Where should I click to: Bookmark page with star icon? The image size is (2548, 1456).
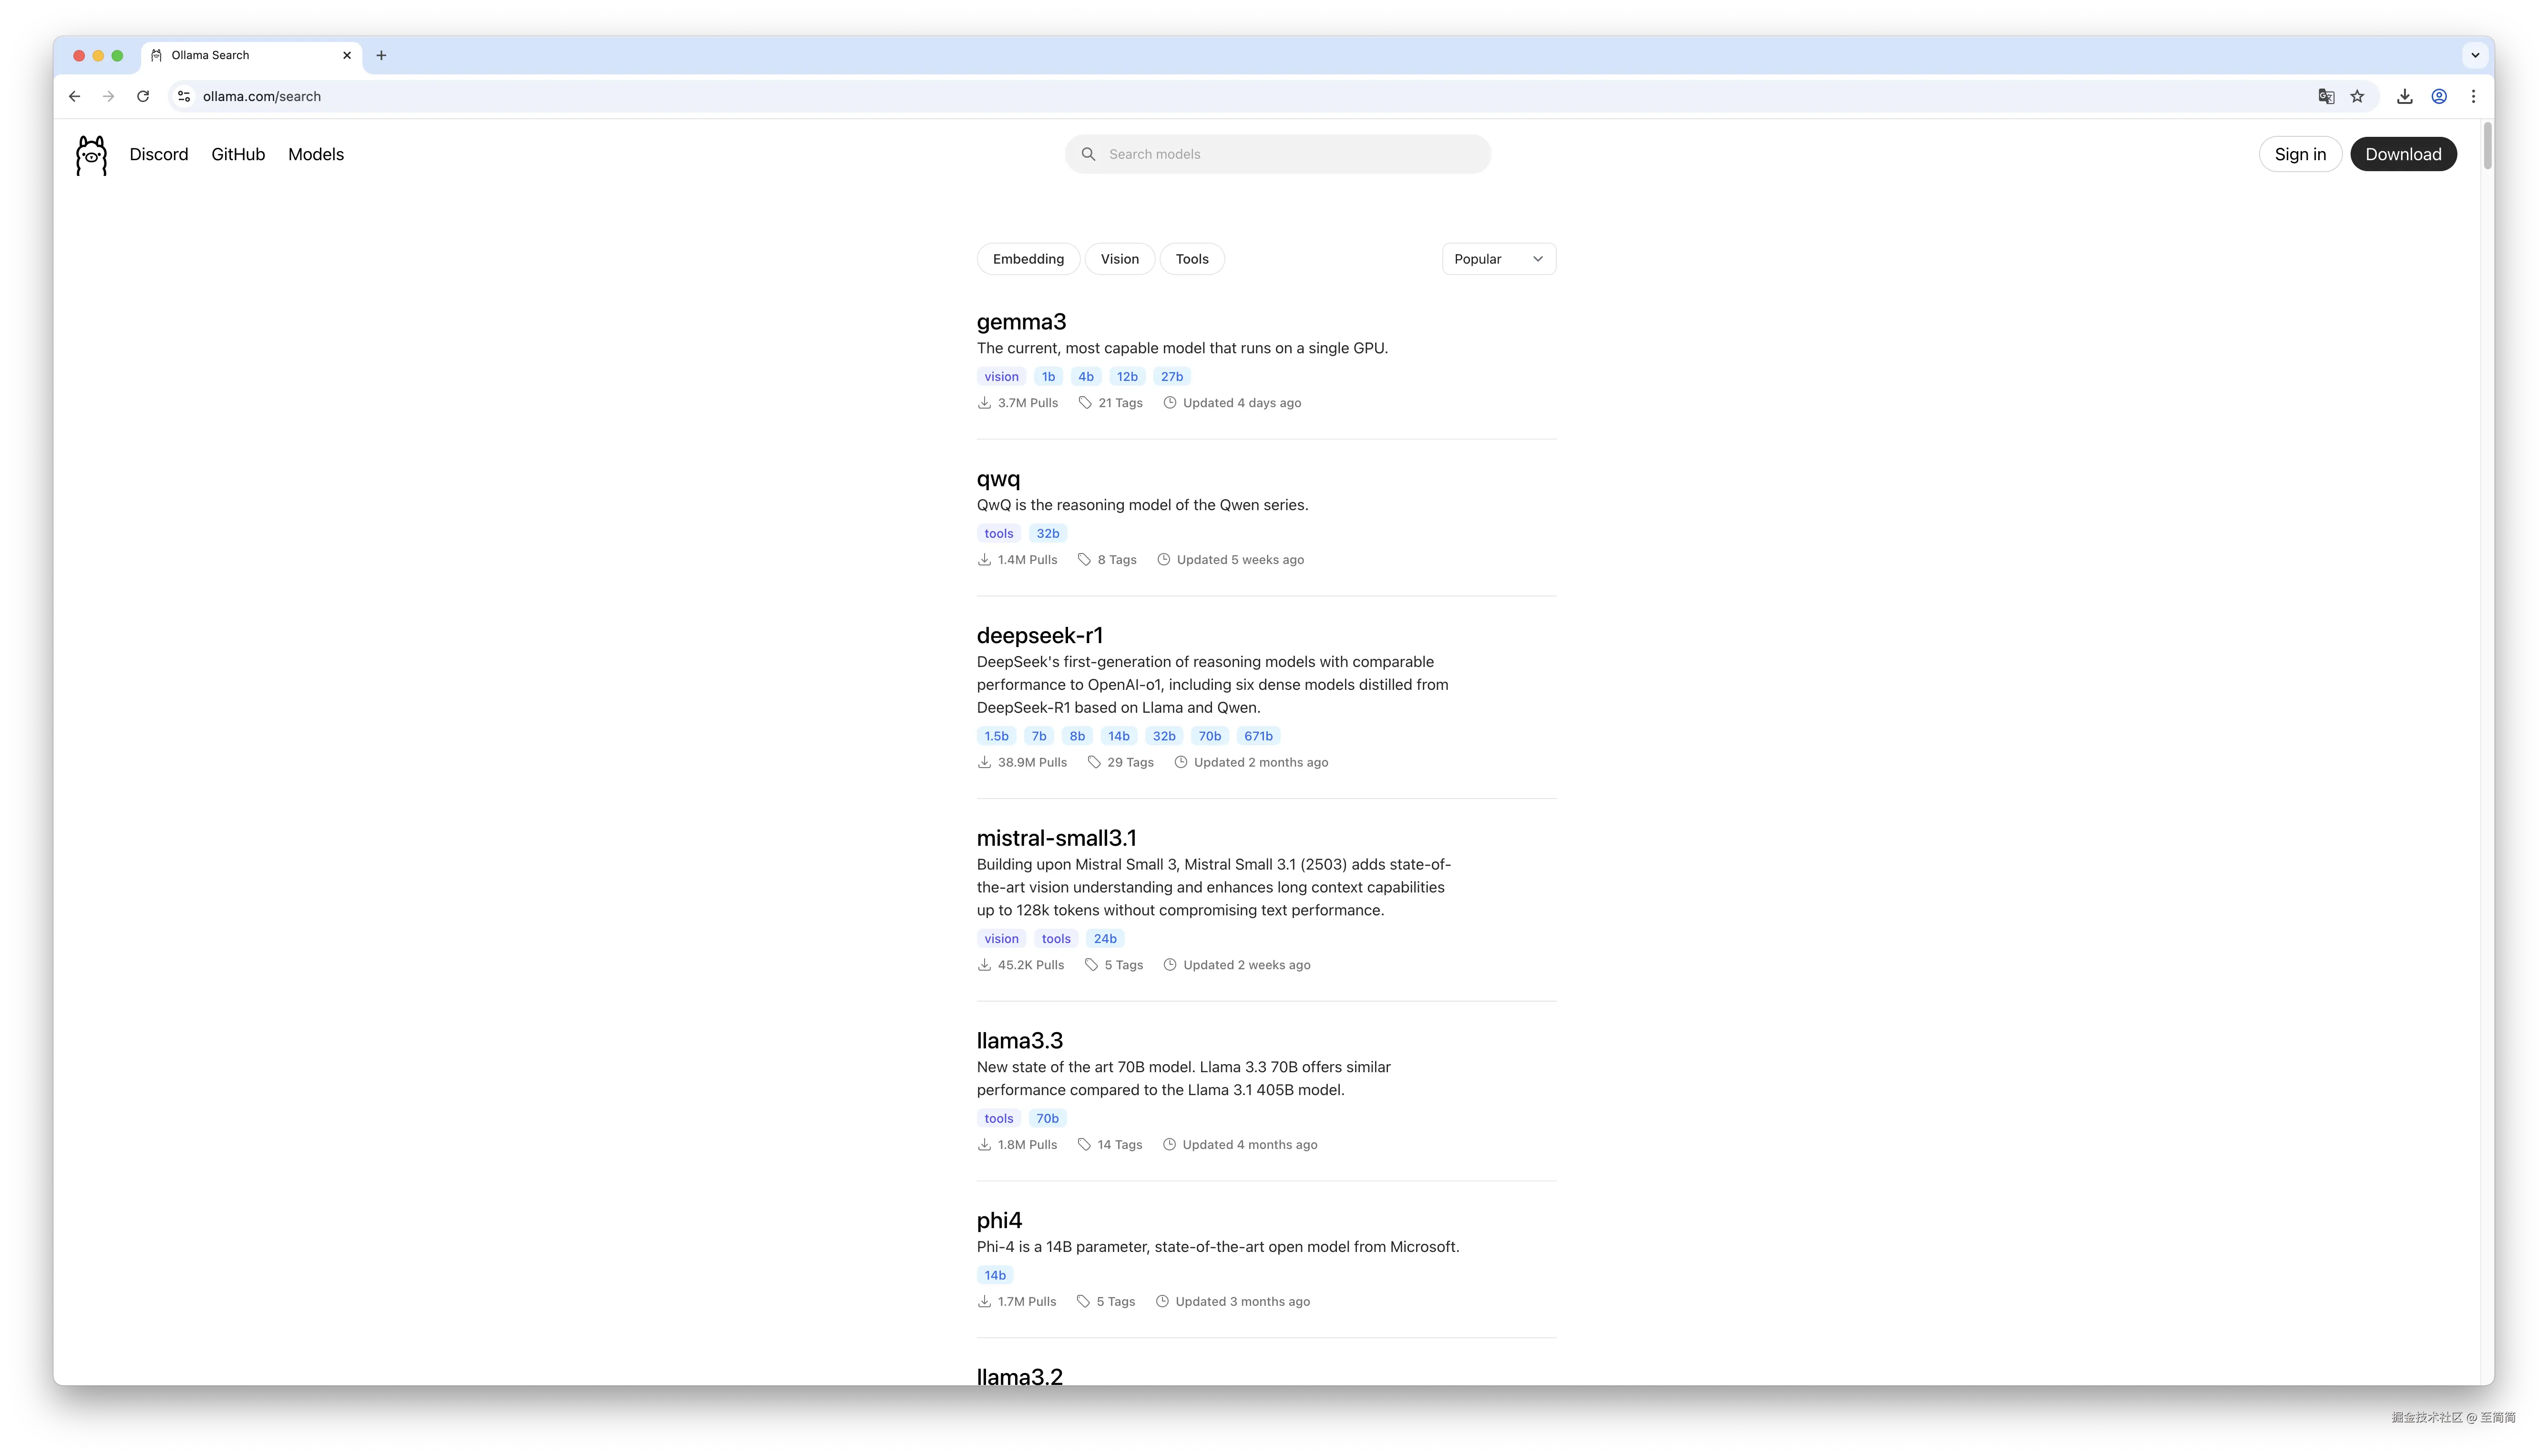point(2357,96)
